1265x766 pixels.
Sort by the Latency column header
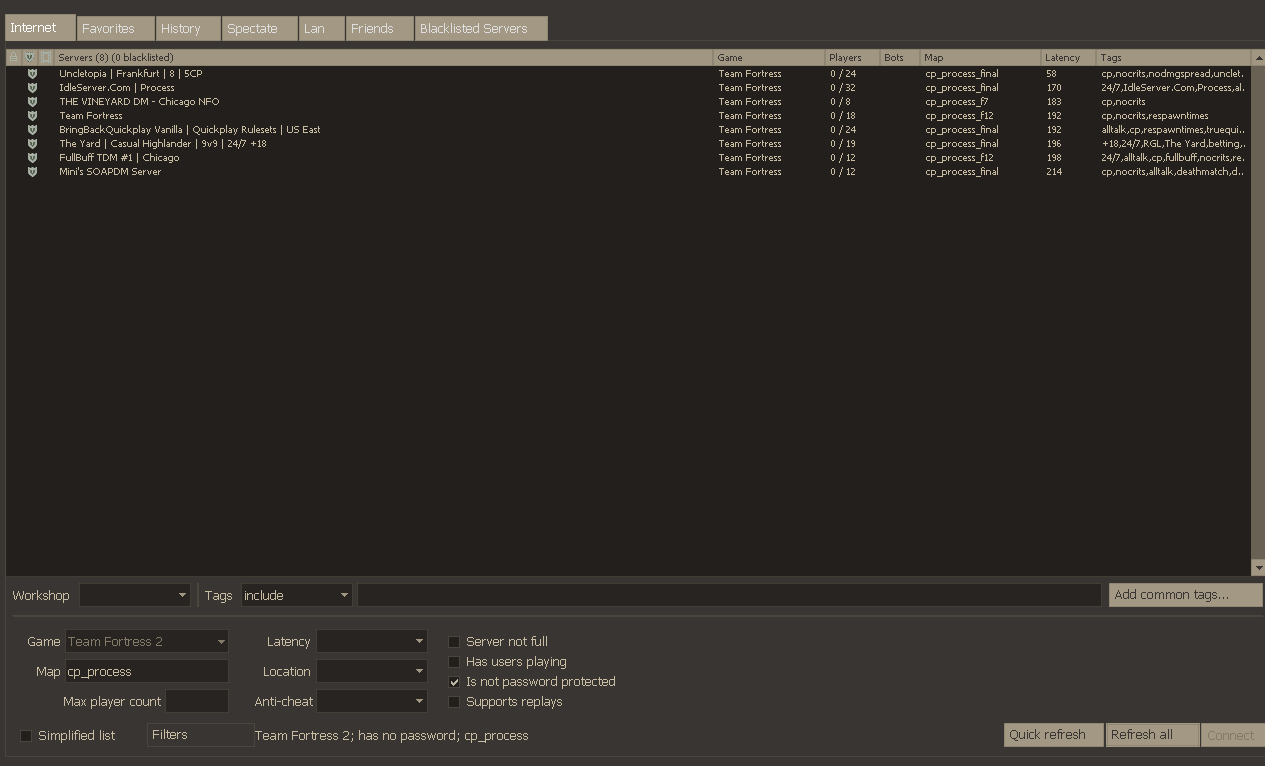pos(1069,58)
